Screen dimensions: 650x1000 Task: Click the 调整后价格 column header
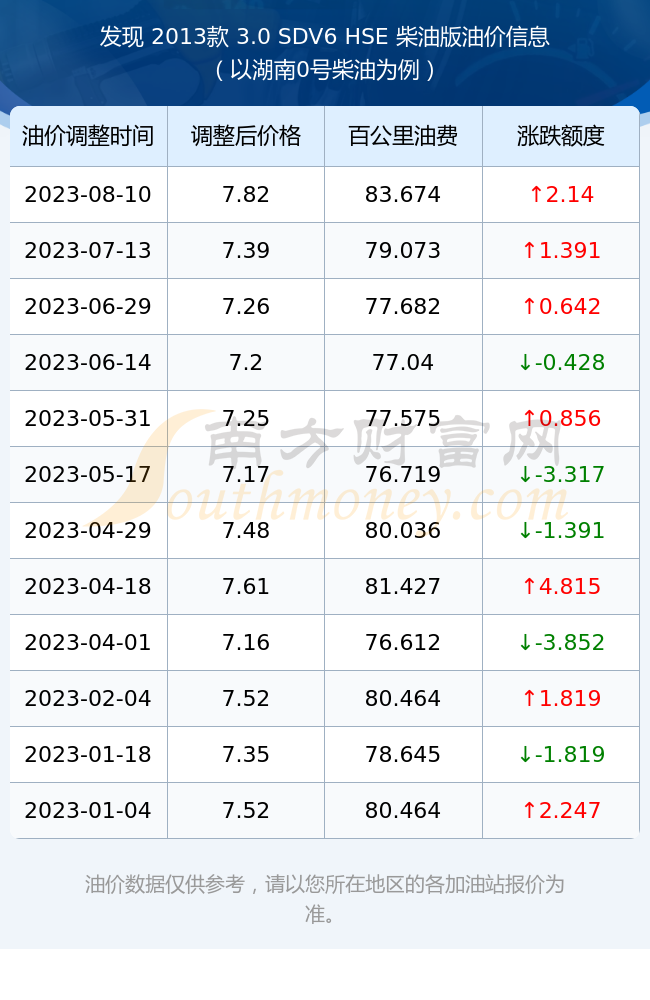coord(246,136)
